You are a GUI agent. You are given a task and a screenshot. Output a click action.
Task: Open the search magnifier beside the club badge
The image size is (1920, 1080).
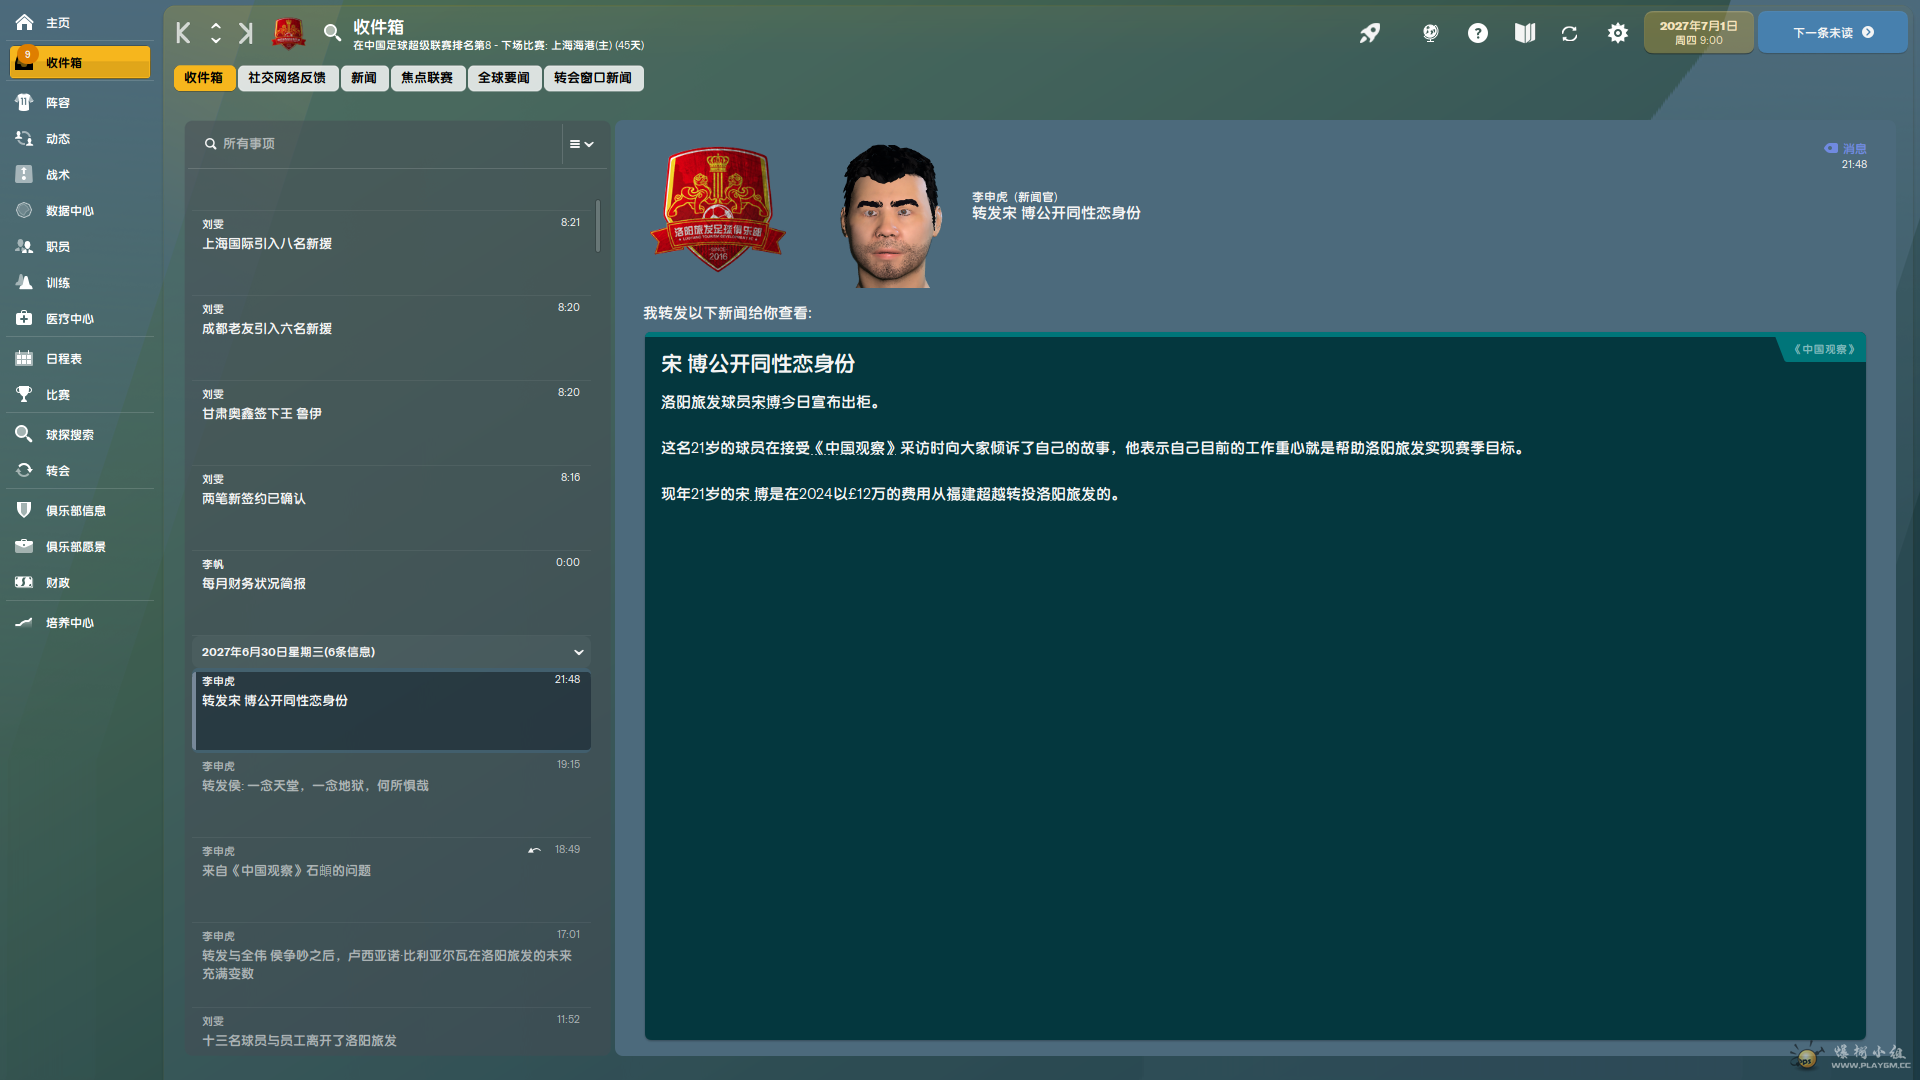click(x=332, y=33)
